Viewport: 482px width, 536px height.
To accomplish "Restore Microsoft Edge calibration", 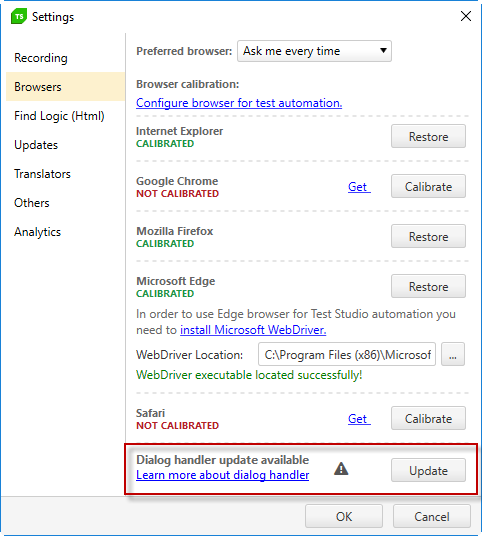I will [x=428, y=286].
